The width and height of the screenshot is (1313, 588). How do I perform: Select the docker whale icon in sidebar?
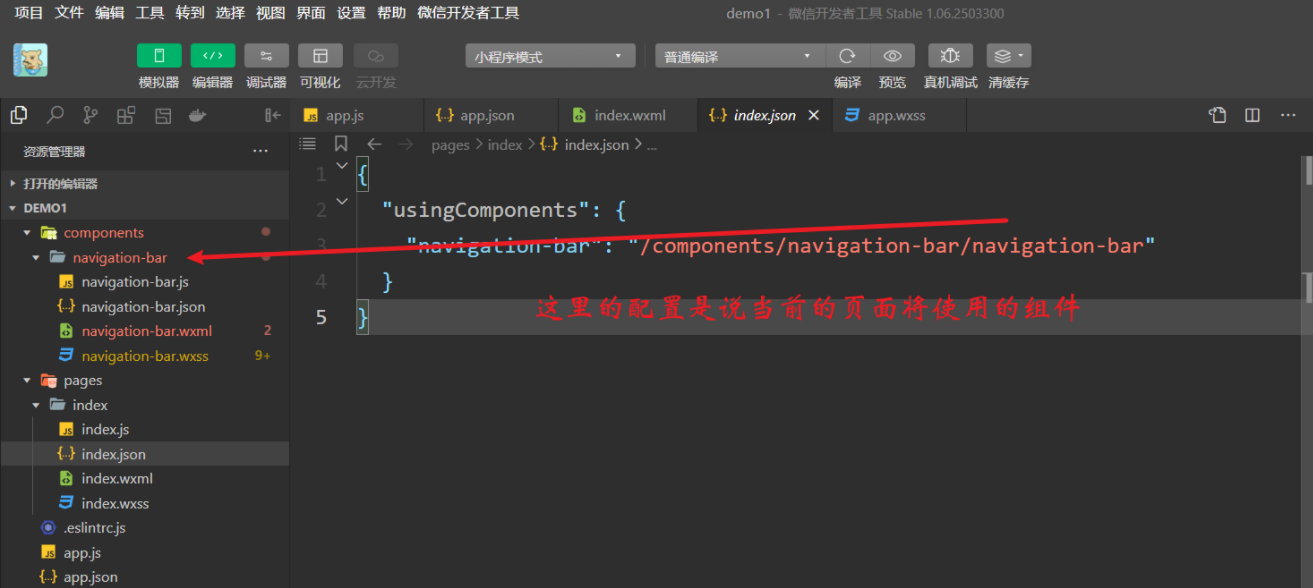coord(198,115)
